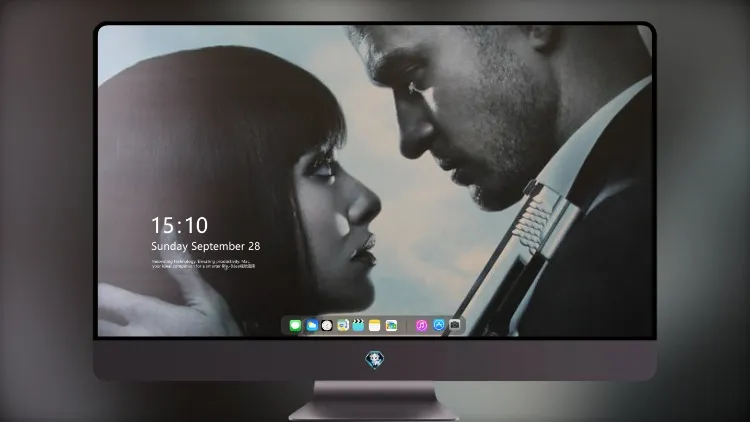Open the clapperboard Videos app
The image size is (750, 422).
click(x=358, y=325)
